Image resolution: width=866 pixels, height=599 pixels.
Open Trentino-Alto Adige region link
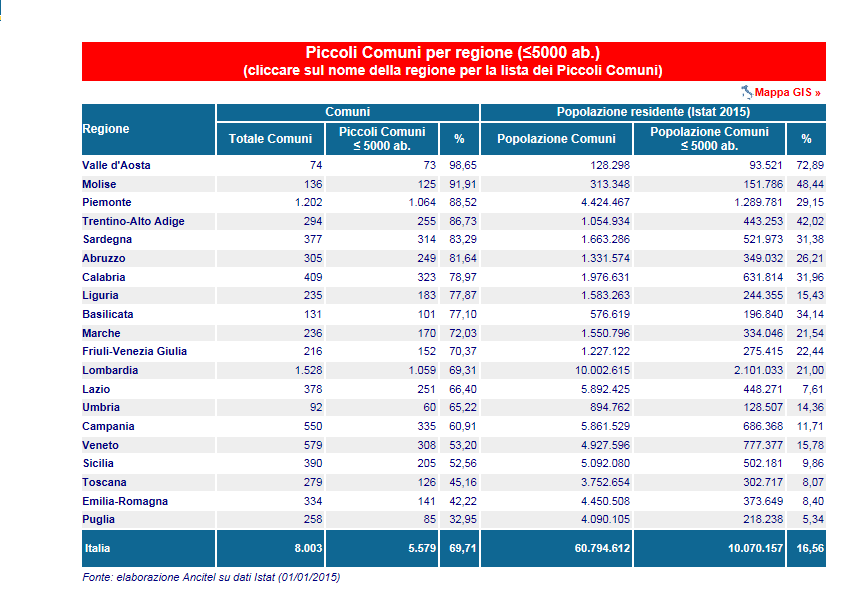click(x=133, y=221)
